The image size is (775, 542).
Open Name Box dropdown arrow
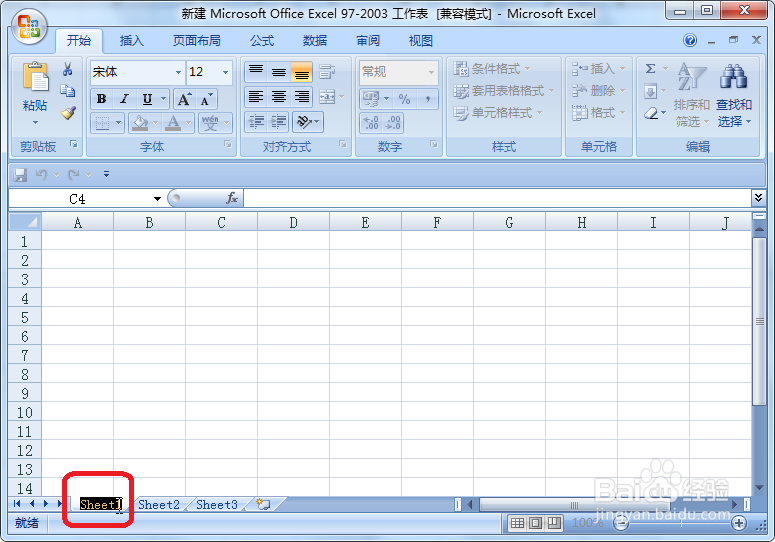click(x=157, y=199)
